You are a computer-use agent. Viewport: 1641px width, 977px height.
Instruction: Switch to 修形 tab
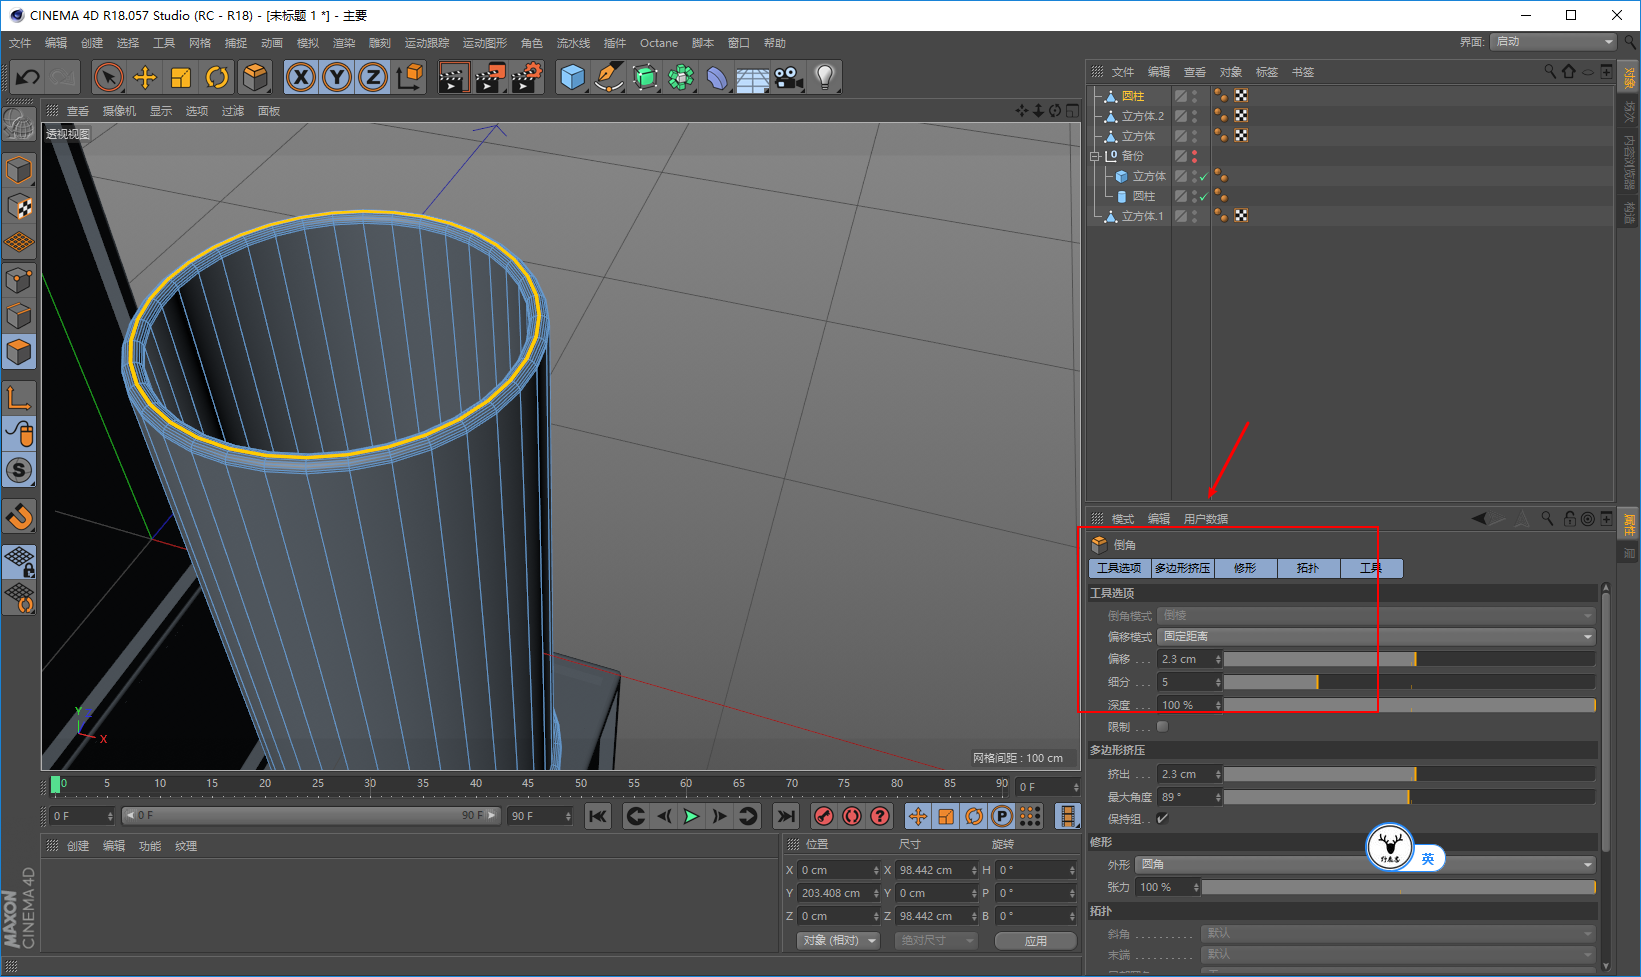tap(1245, 568)
